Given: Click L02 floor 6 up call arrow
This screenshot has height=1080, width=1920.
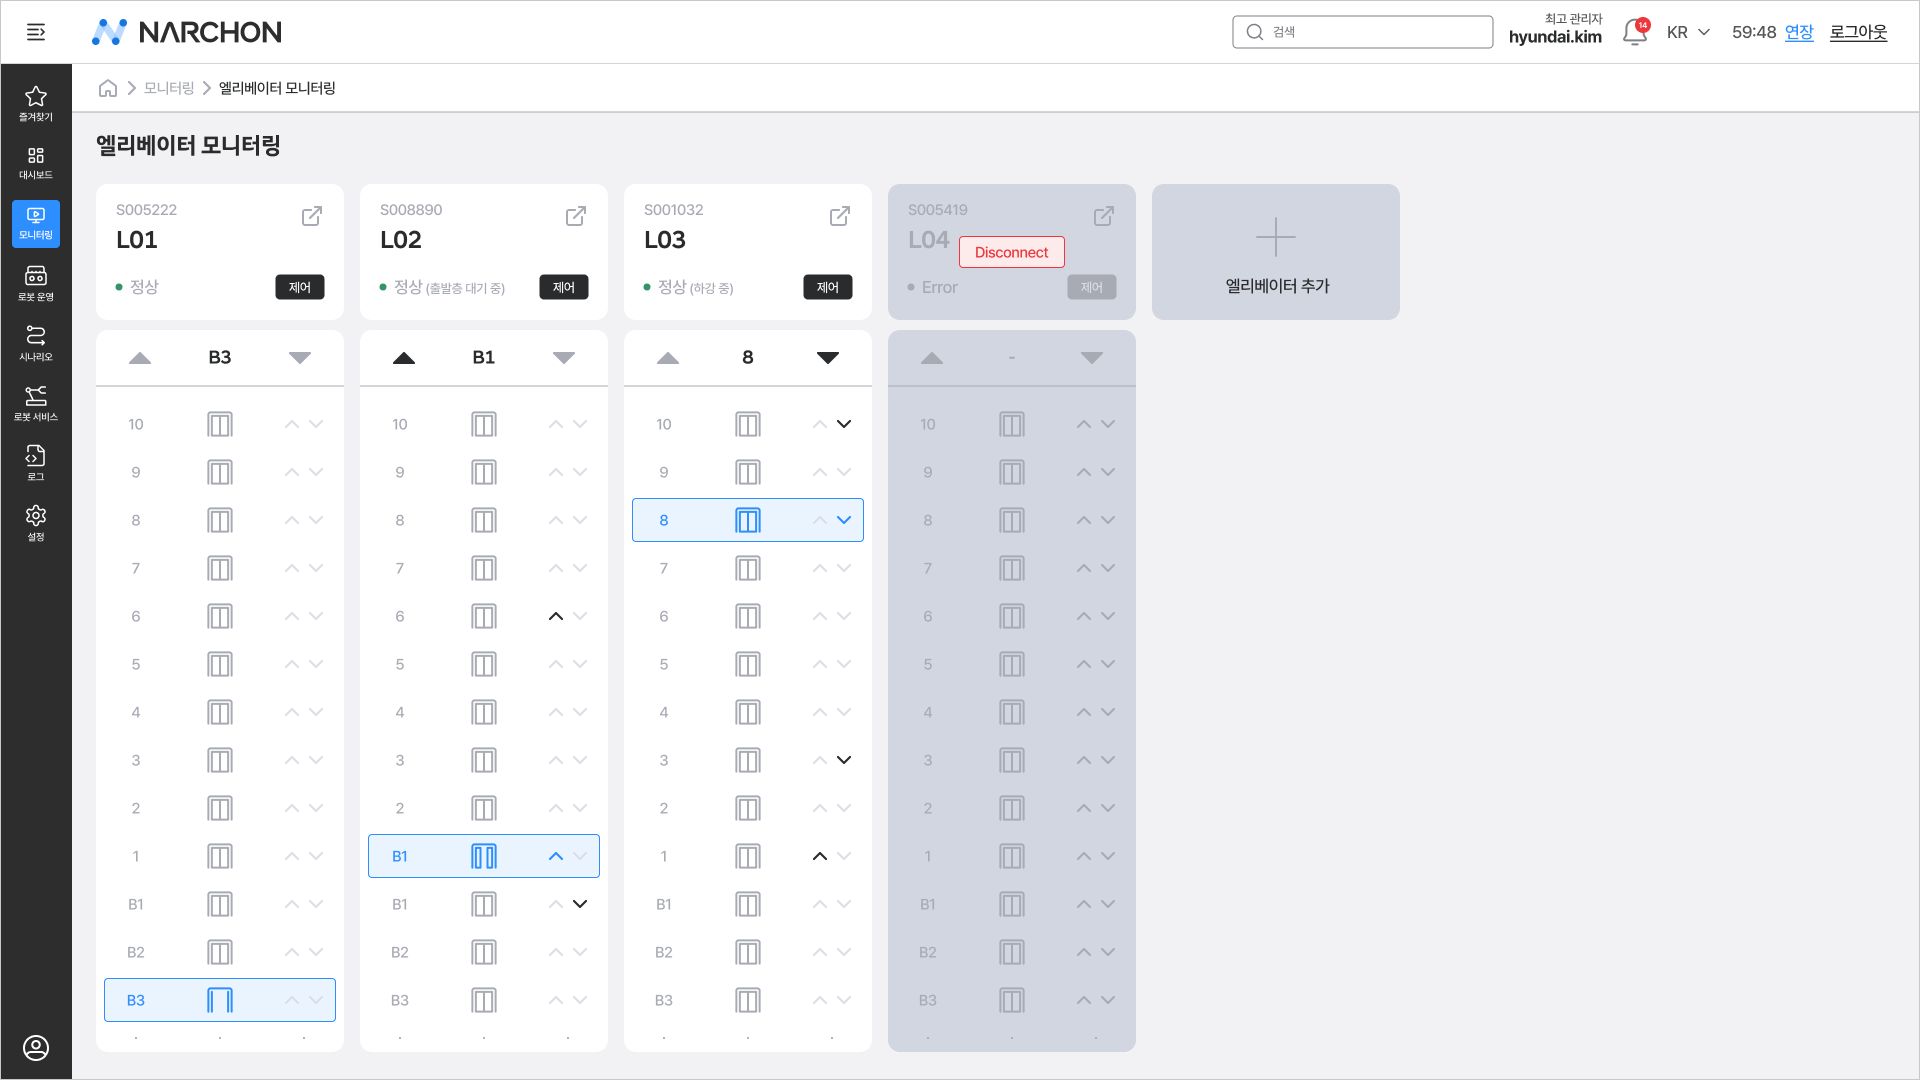Looking at the screenshot, I should click(556, 616).
